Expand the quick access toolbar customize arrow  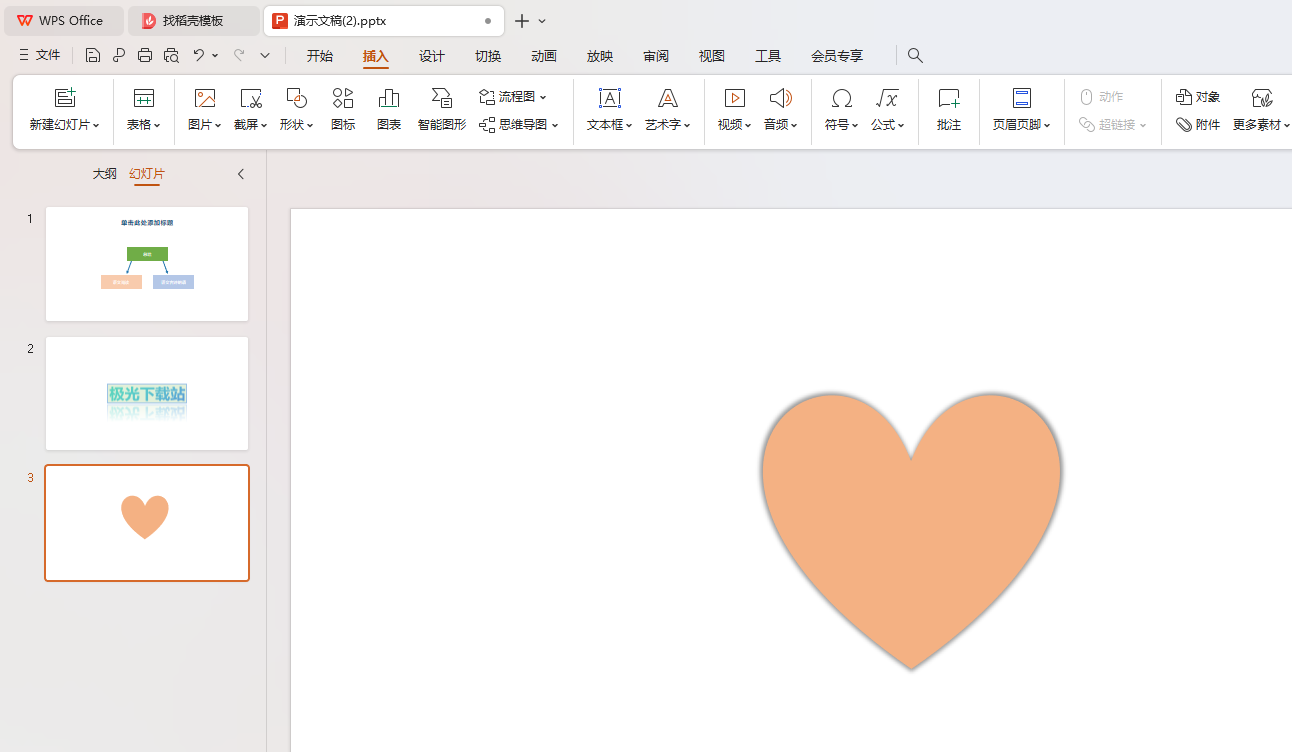[x=265, y=56]
